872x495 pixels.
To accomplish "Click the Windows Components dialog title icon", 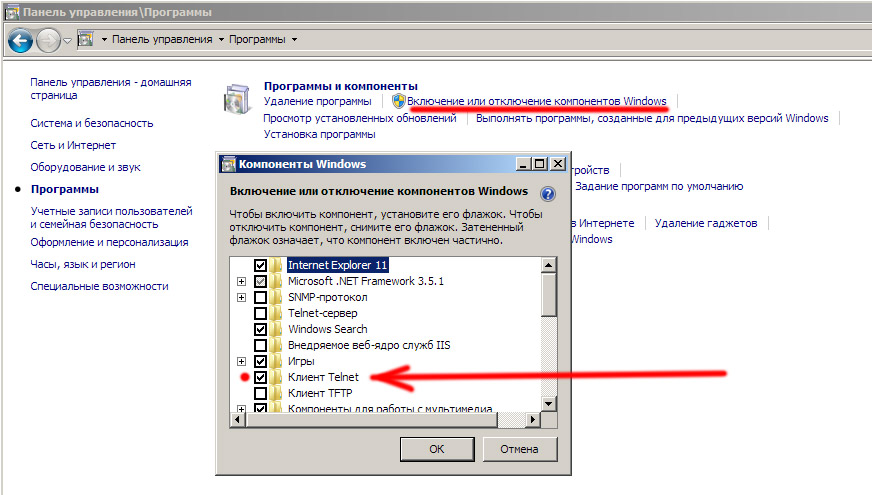I will pos(228,164).
